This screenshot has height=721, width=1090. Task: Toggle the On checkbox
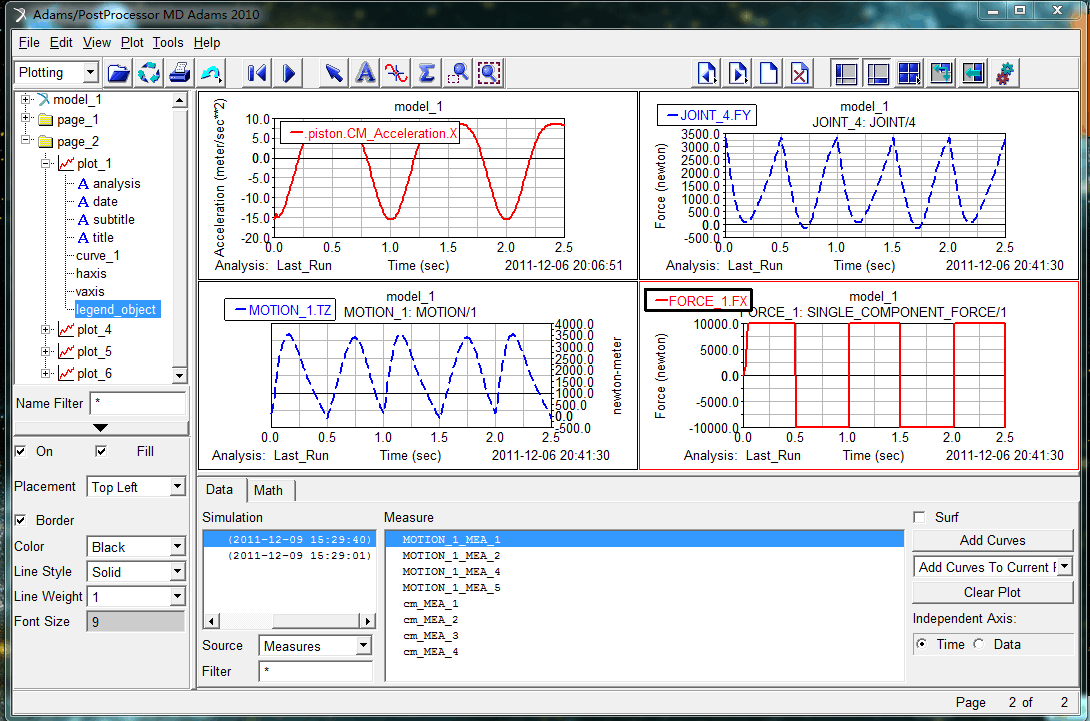pos(21,451)
